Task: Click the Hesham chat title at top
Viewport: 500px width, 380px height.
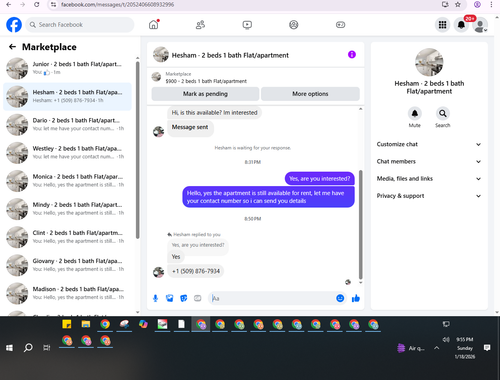Action: (230, 55)
